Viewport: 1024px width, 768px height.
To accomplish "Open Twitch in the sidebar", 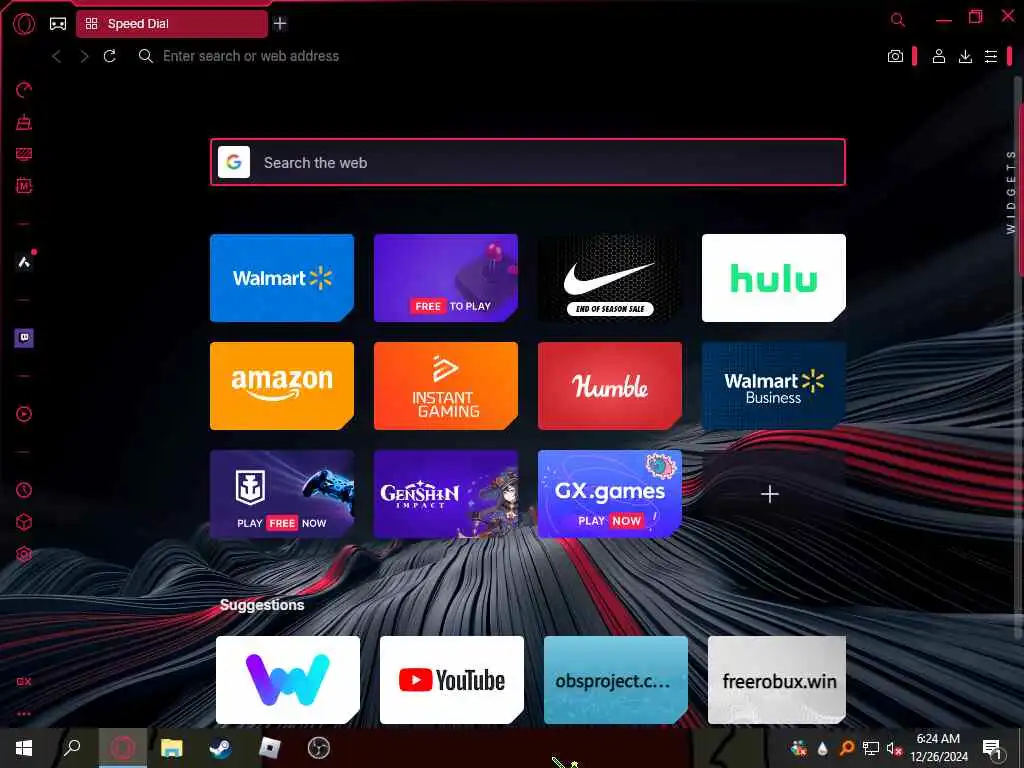I will 24,338.
